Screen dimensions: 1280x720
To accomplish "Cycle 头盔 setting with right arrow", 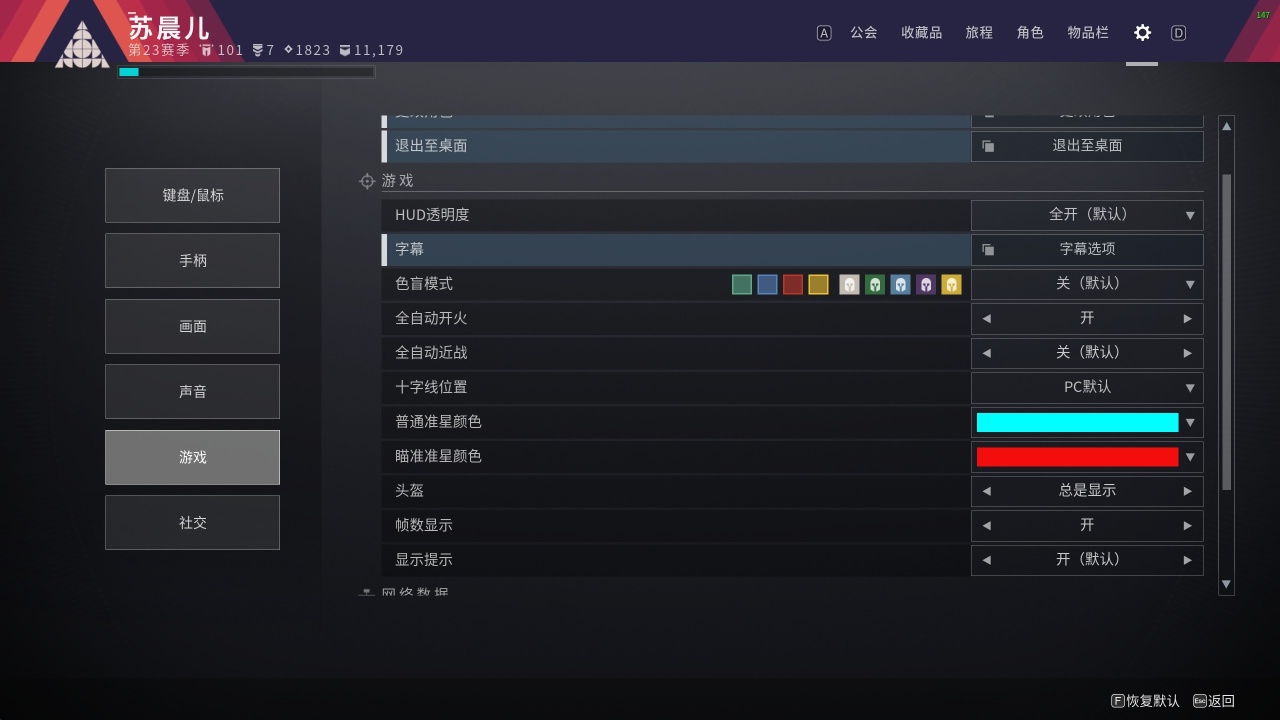I will pyautogui.click(x=1188, y=491).
